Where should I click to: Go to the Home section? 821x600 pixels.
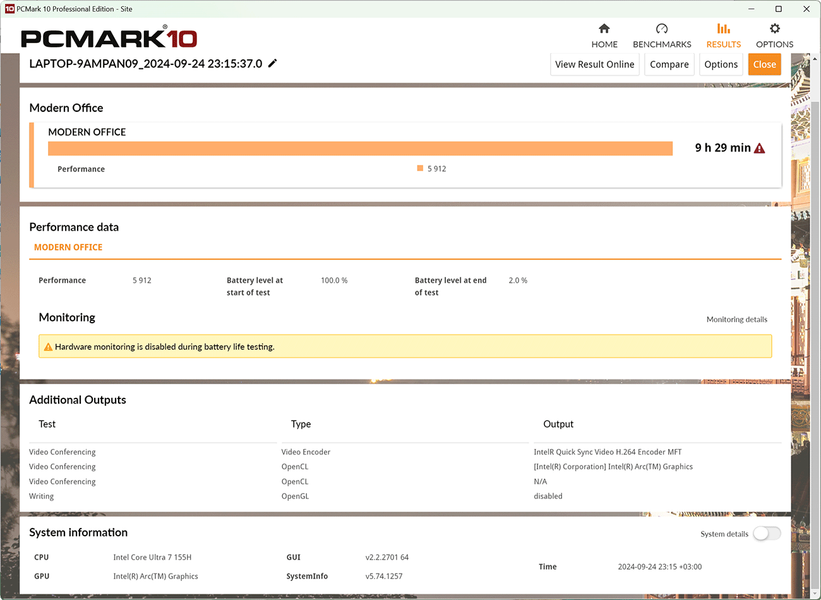coord(604,36)
